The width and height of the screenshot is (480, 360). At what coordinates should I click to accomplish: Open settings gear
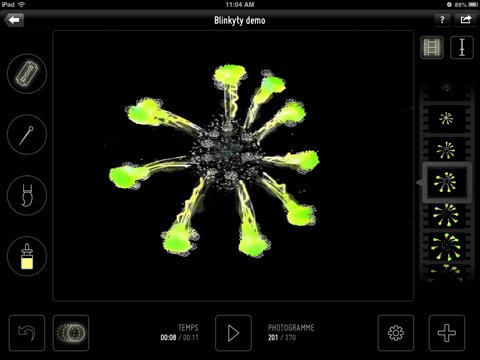click(396, 333)
